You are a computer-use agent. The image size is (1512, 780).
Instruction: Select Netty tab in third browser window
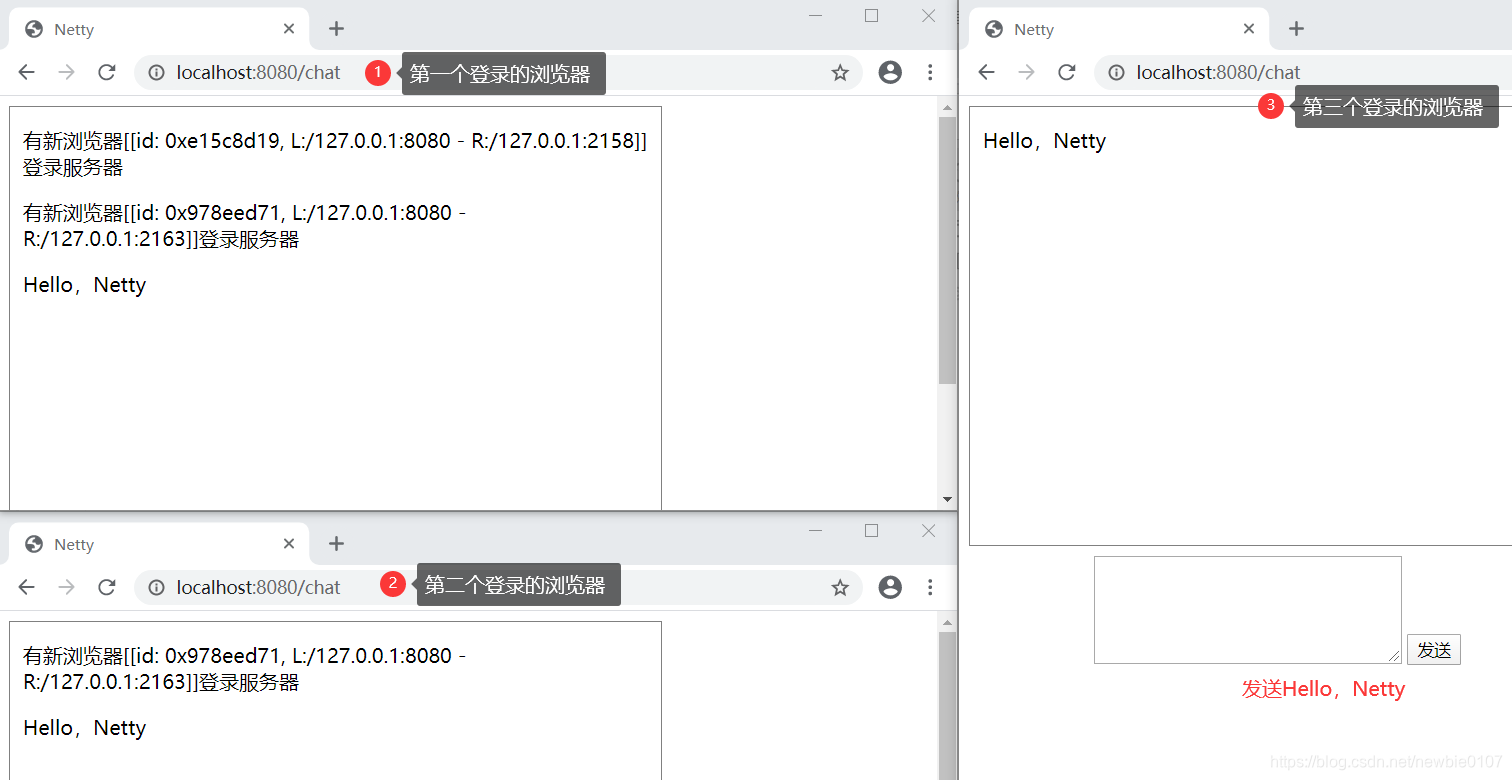[x=1120, y=29]
